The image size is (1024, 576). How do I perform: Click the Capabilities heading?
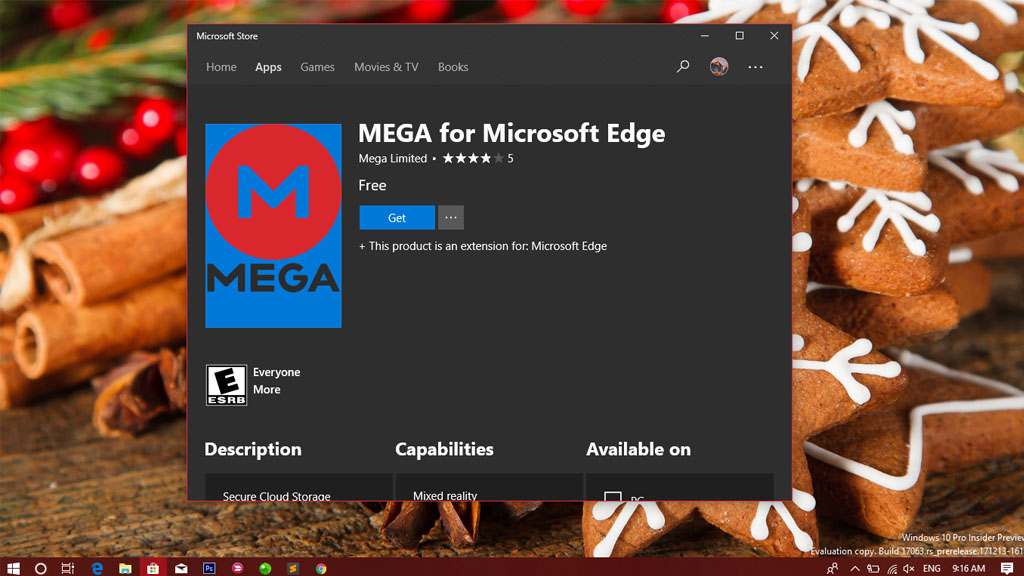444,449
